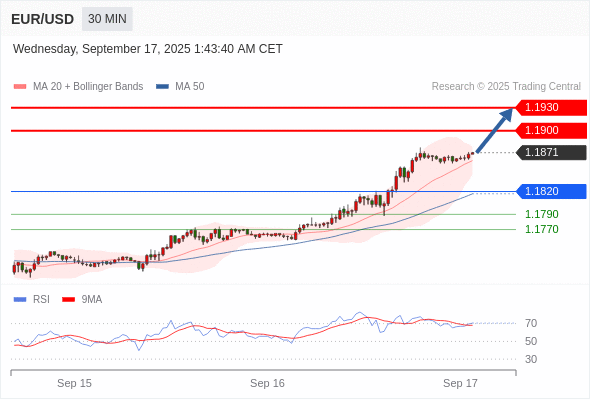Screen dimensions: 590x400
Task: Select the chart date and time line
Action: coord(148,49)
